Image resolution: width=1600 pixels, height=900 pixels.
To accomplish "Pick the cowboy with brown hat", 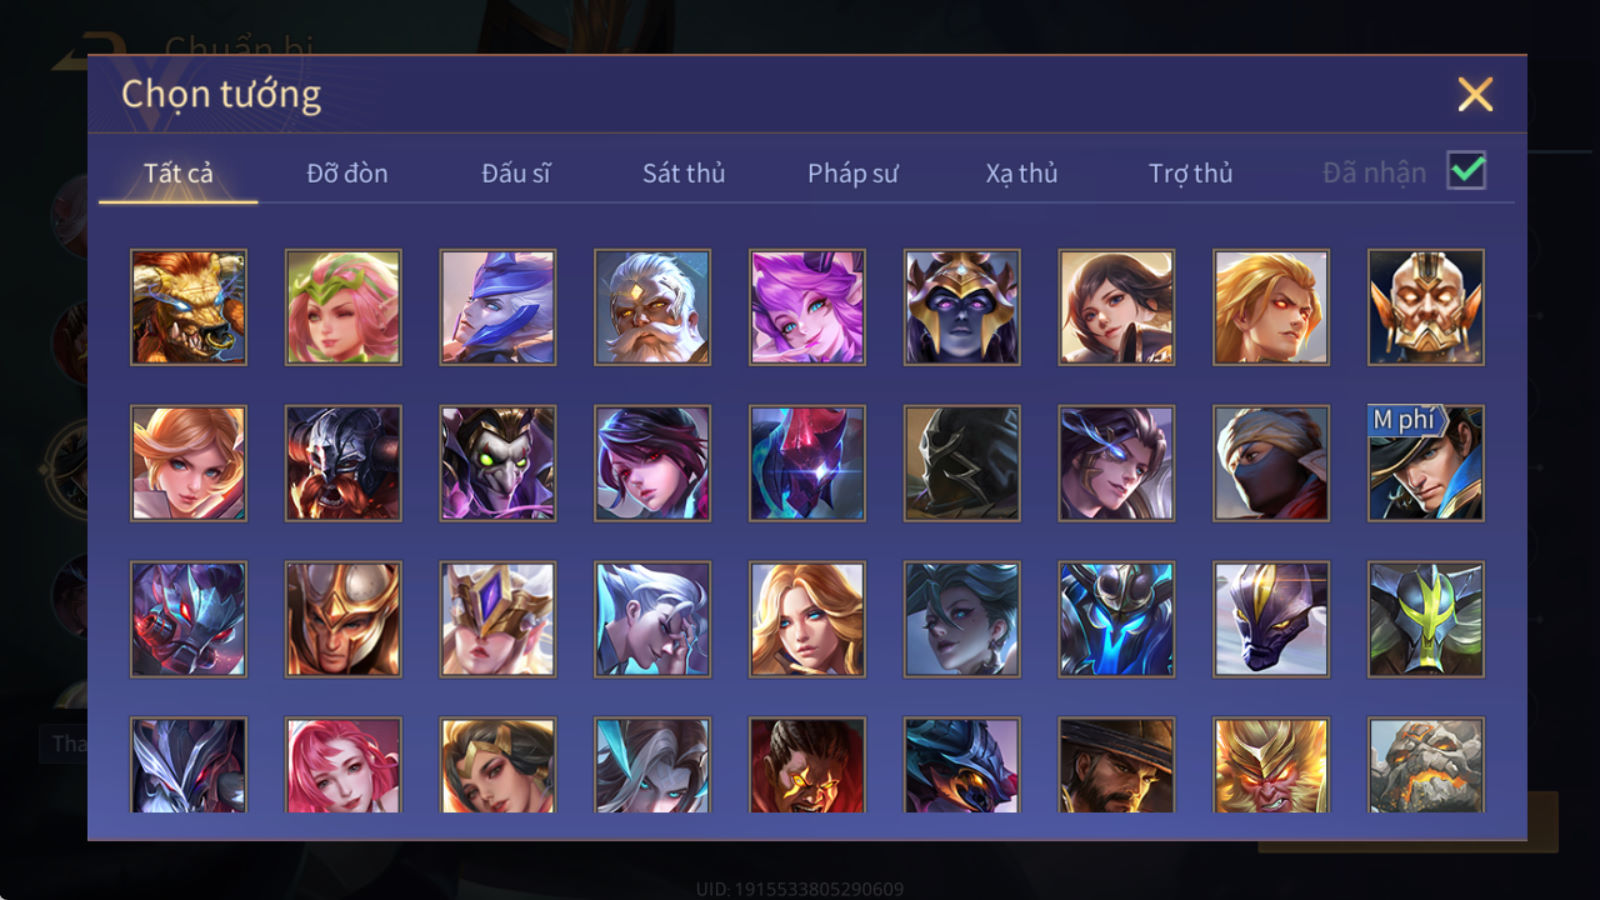I will [1116, 765].
